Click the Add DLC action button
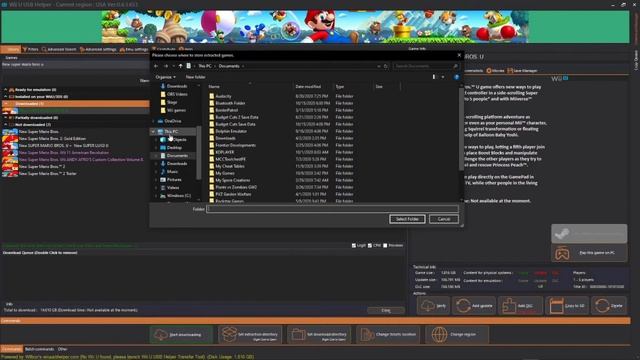640x360 pixels. (520, 306)
